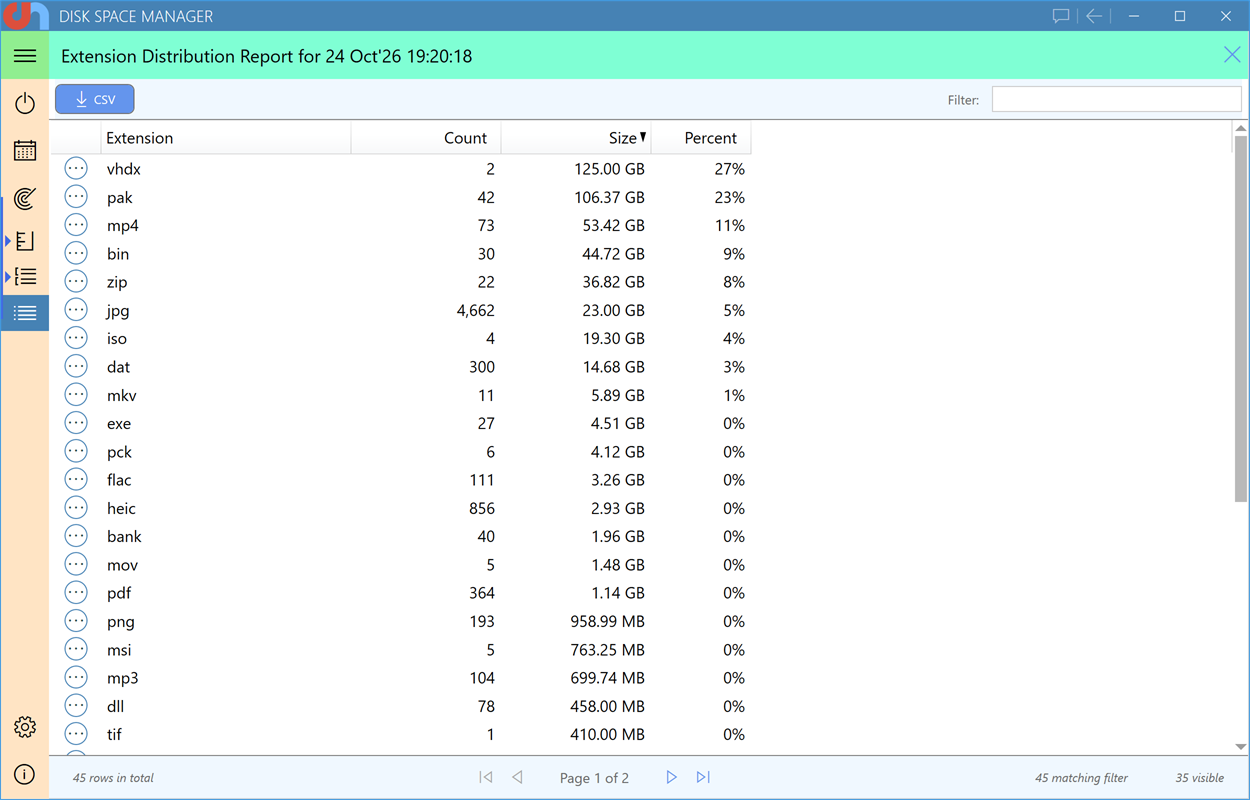1250x800 pixels.
Task: Open the hamburger menu
Action: click(x=25, y=56)
